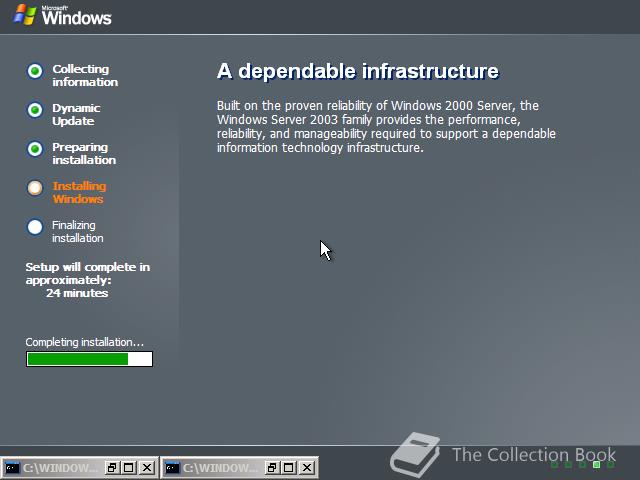Click the 'Completing installation...' status text

click(84, 342)
